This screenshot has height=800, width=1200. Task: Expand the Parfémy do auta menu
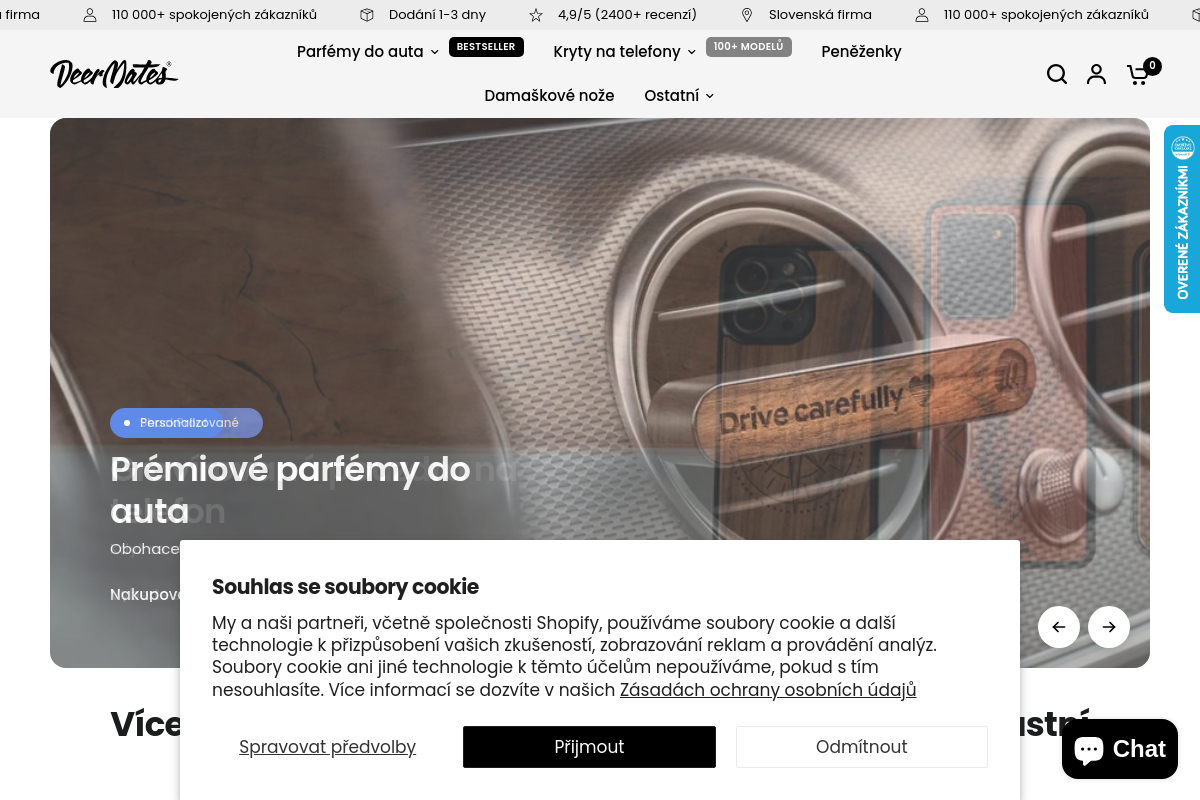pyautogui.click(x=367, y=51)
